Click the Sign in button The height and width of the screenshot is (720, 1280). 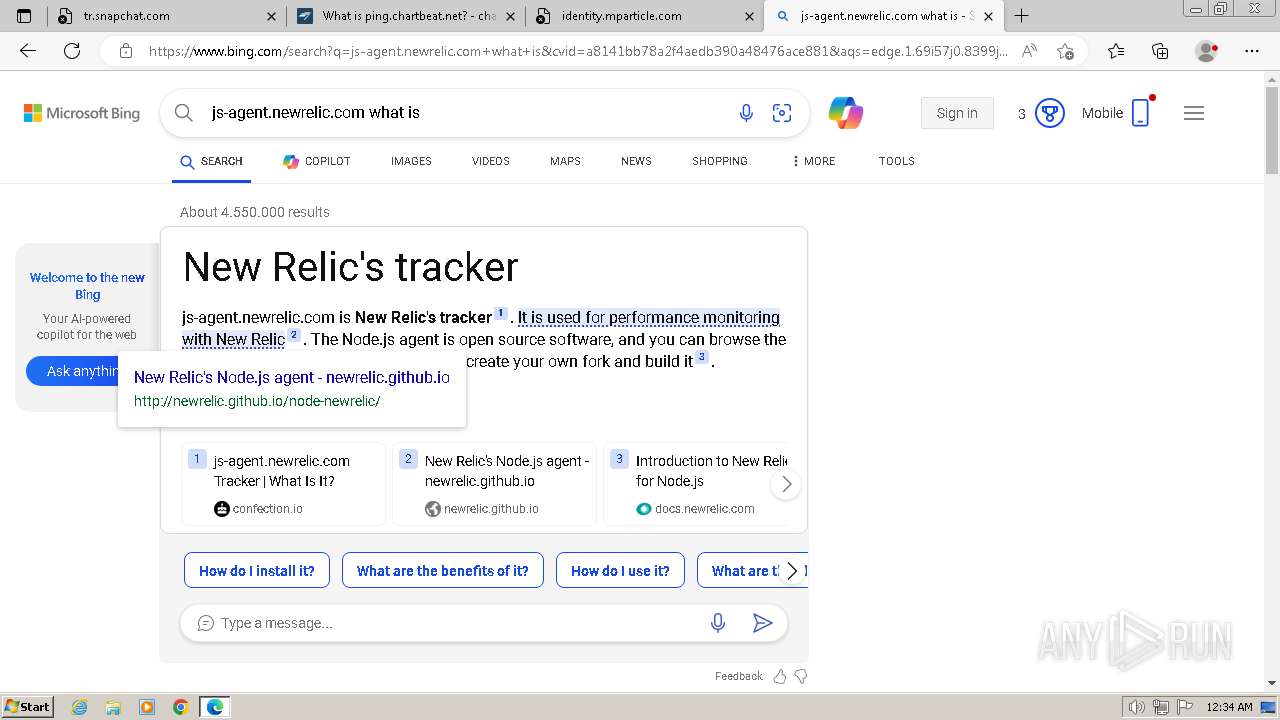957,113
